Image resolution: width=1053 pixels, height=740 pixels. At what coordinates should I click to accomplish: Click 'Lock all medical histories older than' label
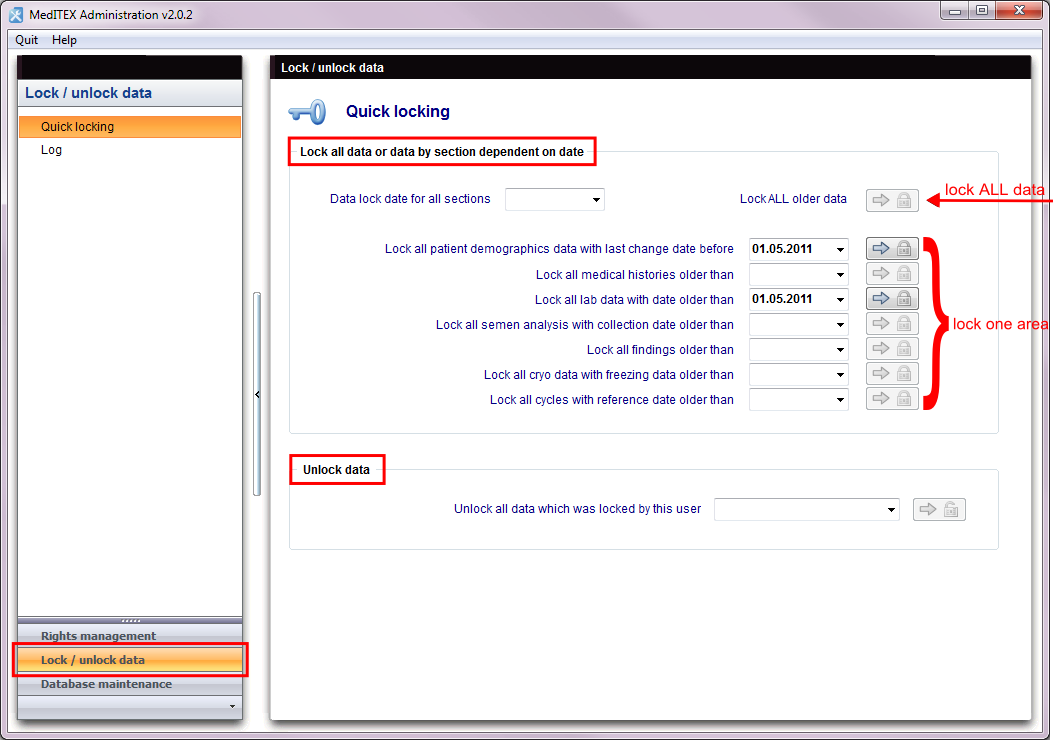pos(635,275)
